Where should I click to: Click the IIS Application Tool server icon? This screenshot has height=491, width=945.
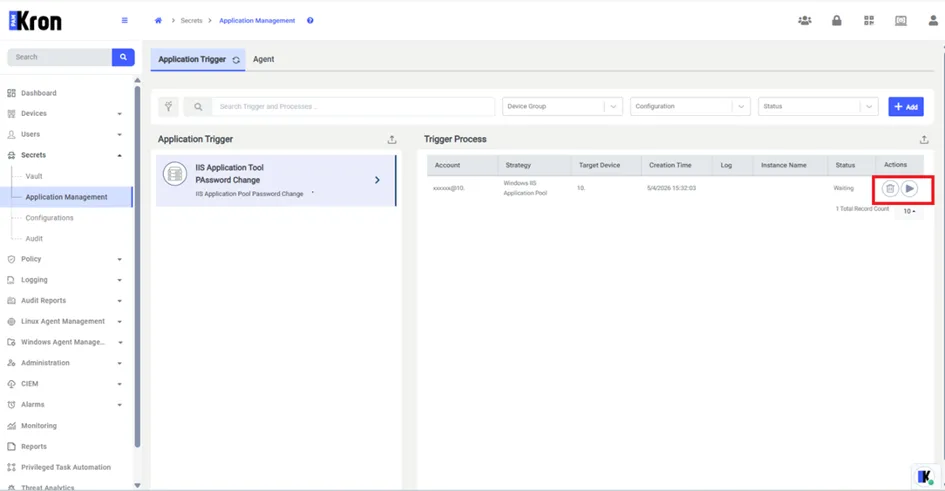[x=175, y=174]
